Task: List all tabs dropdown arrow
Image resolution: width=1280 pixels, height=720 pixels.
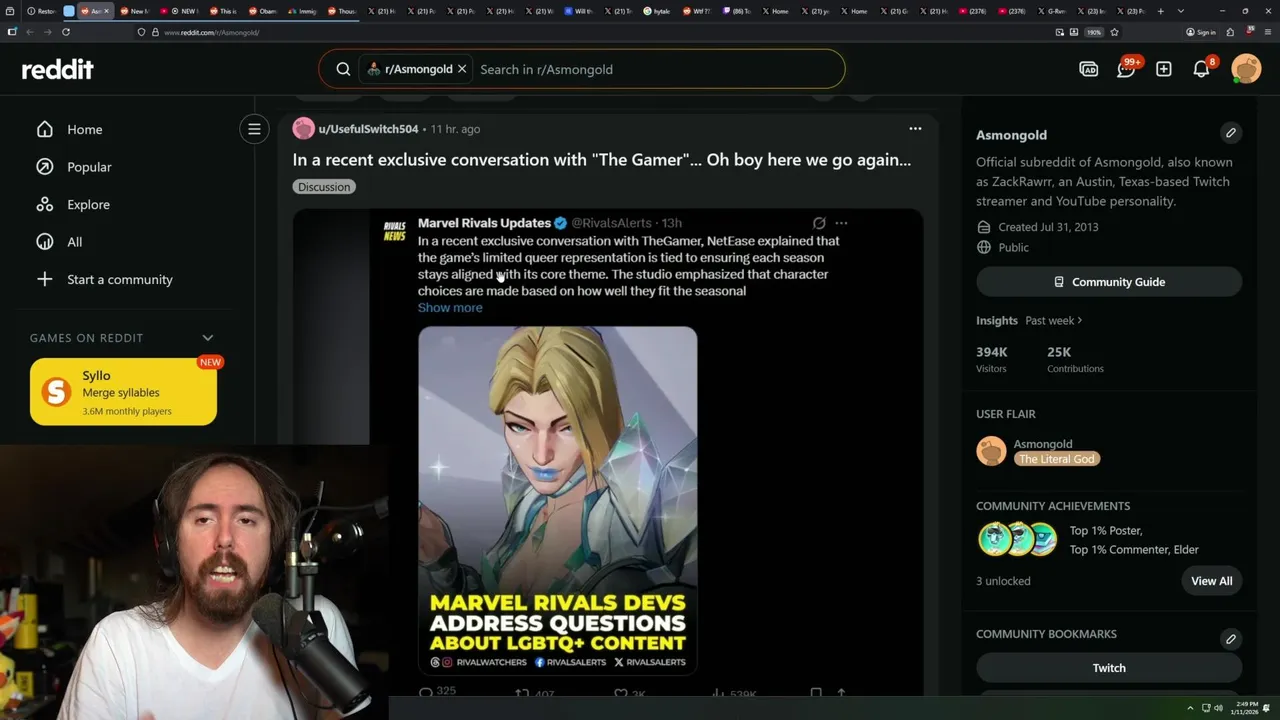Action: pyautogui.click(x=1181, y=11)
